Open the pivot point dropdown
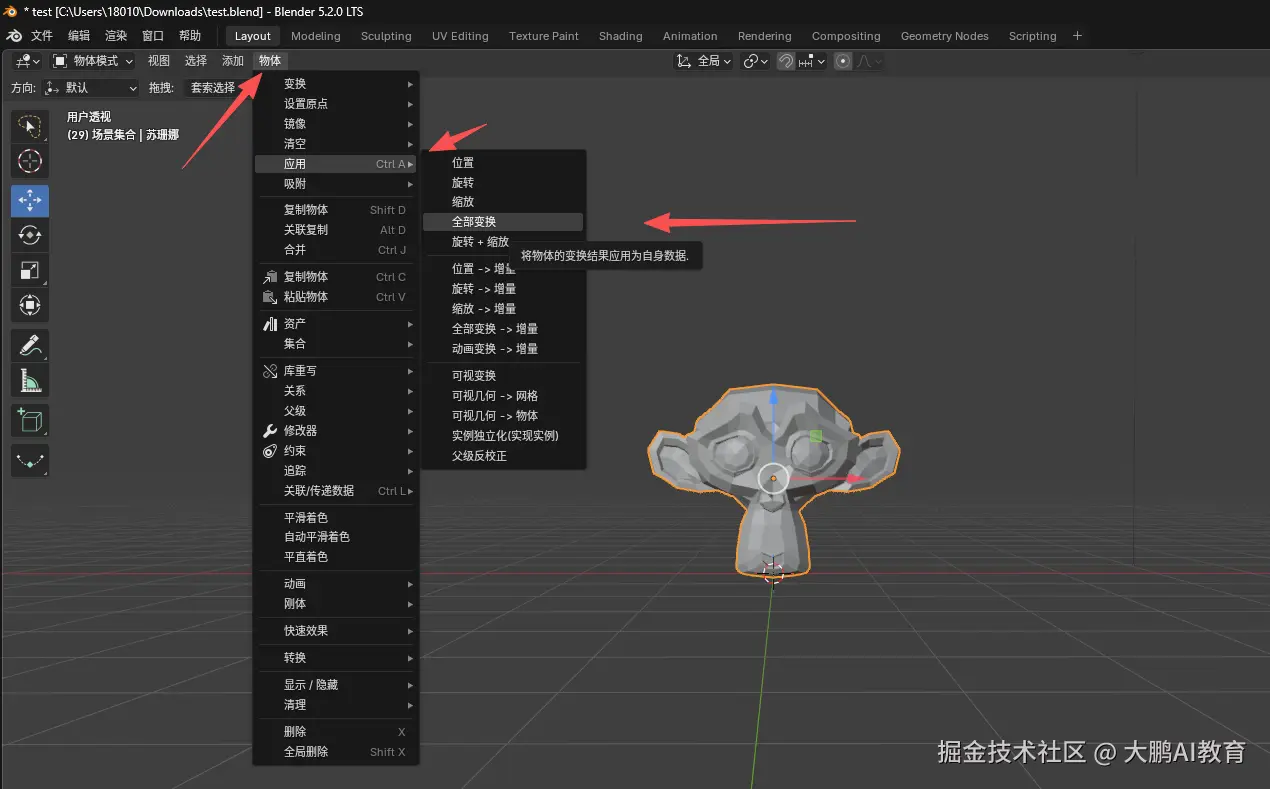The image size is (1270, 789). (756, 61)
